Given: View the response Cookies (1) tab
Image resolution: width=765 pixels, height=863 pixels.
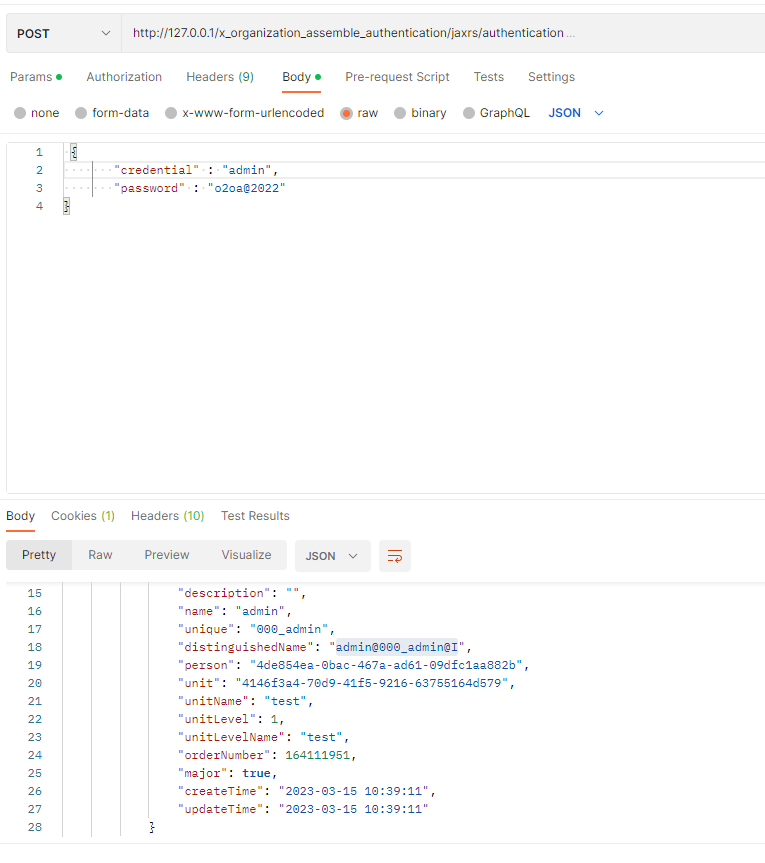Looking at the screenshot, I should [83, 516].
